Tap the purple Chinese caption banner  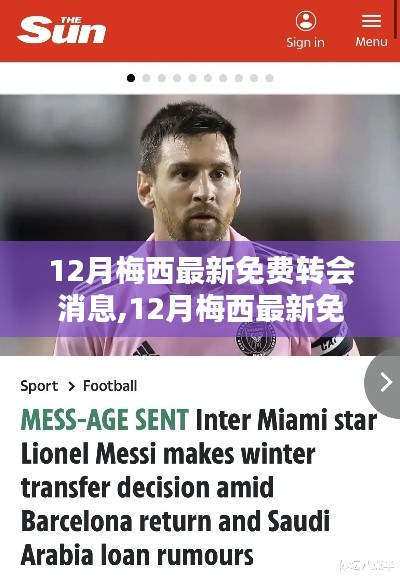pyautogui.click(x=200, y=289)
